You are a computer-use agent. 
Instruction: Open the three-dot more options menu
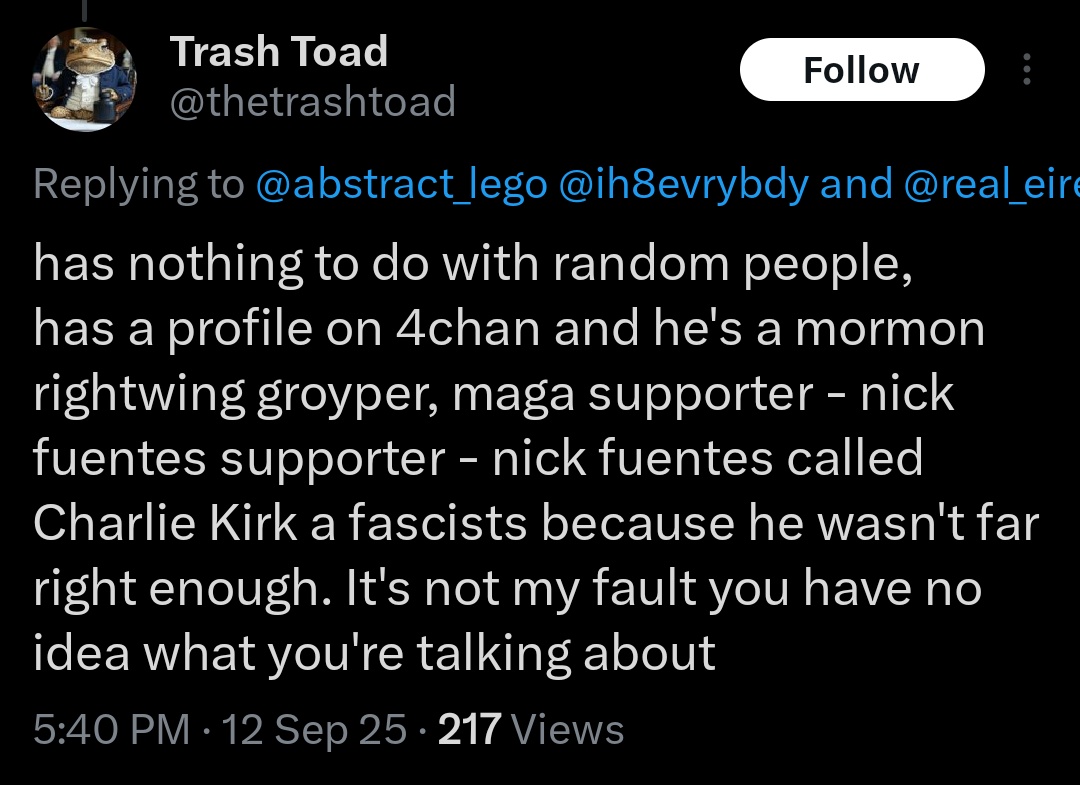[1026, 69]
